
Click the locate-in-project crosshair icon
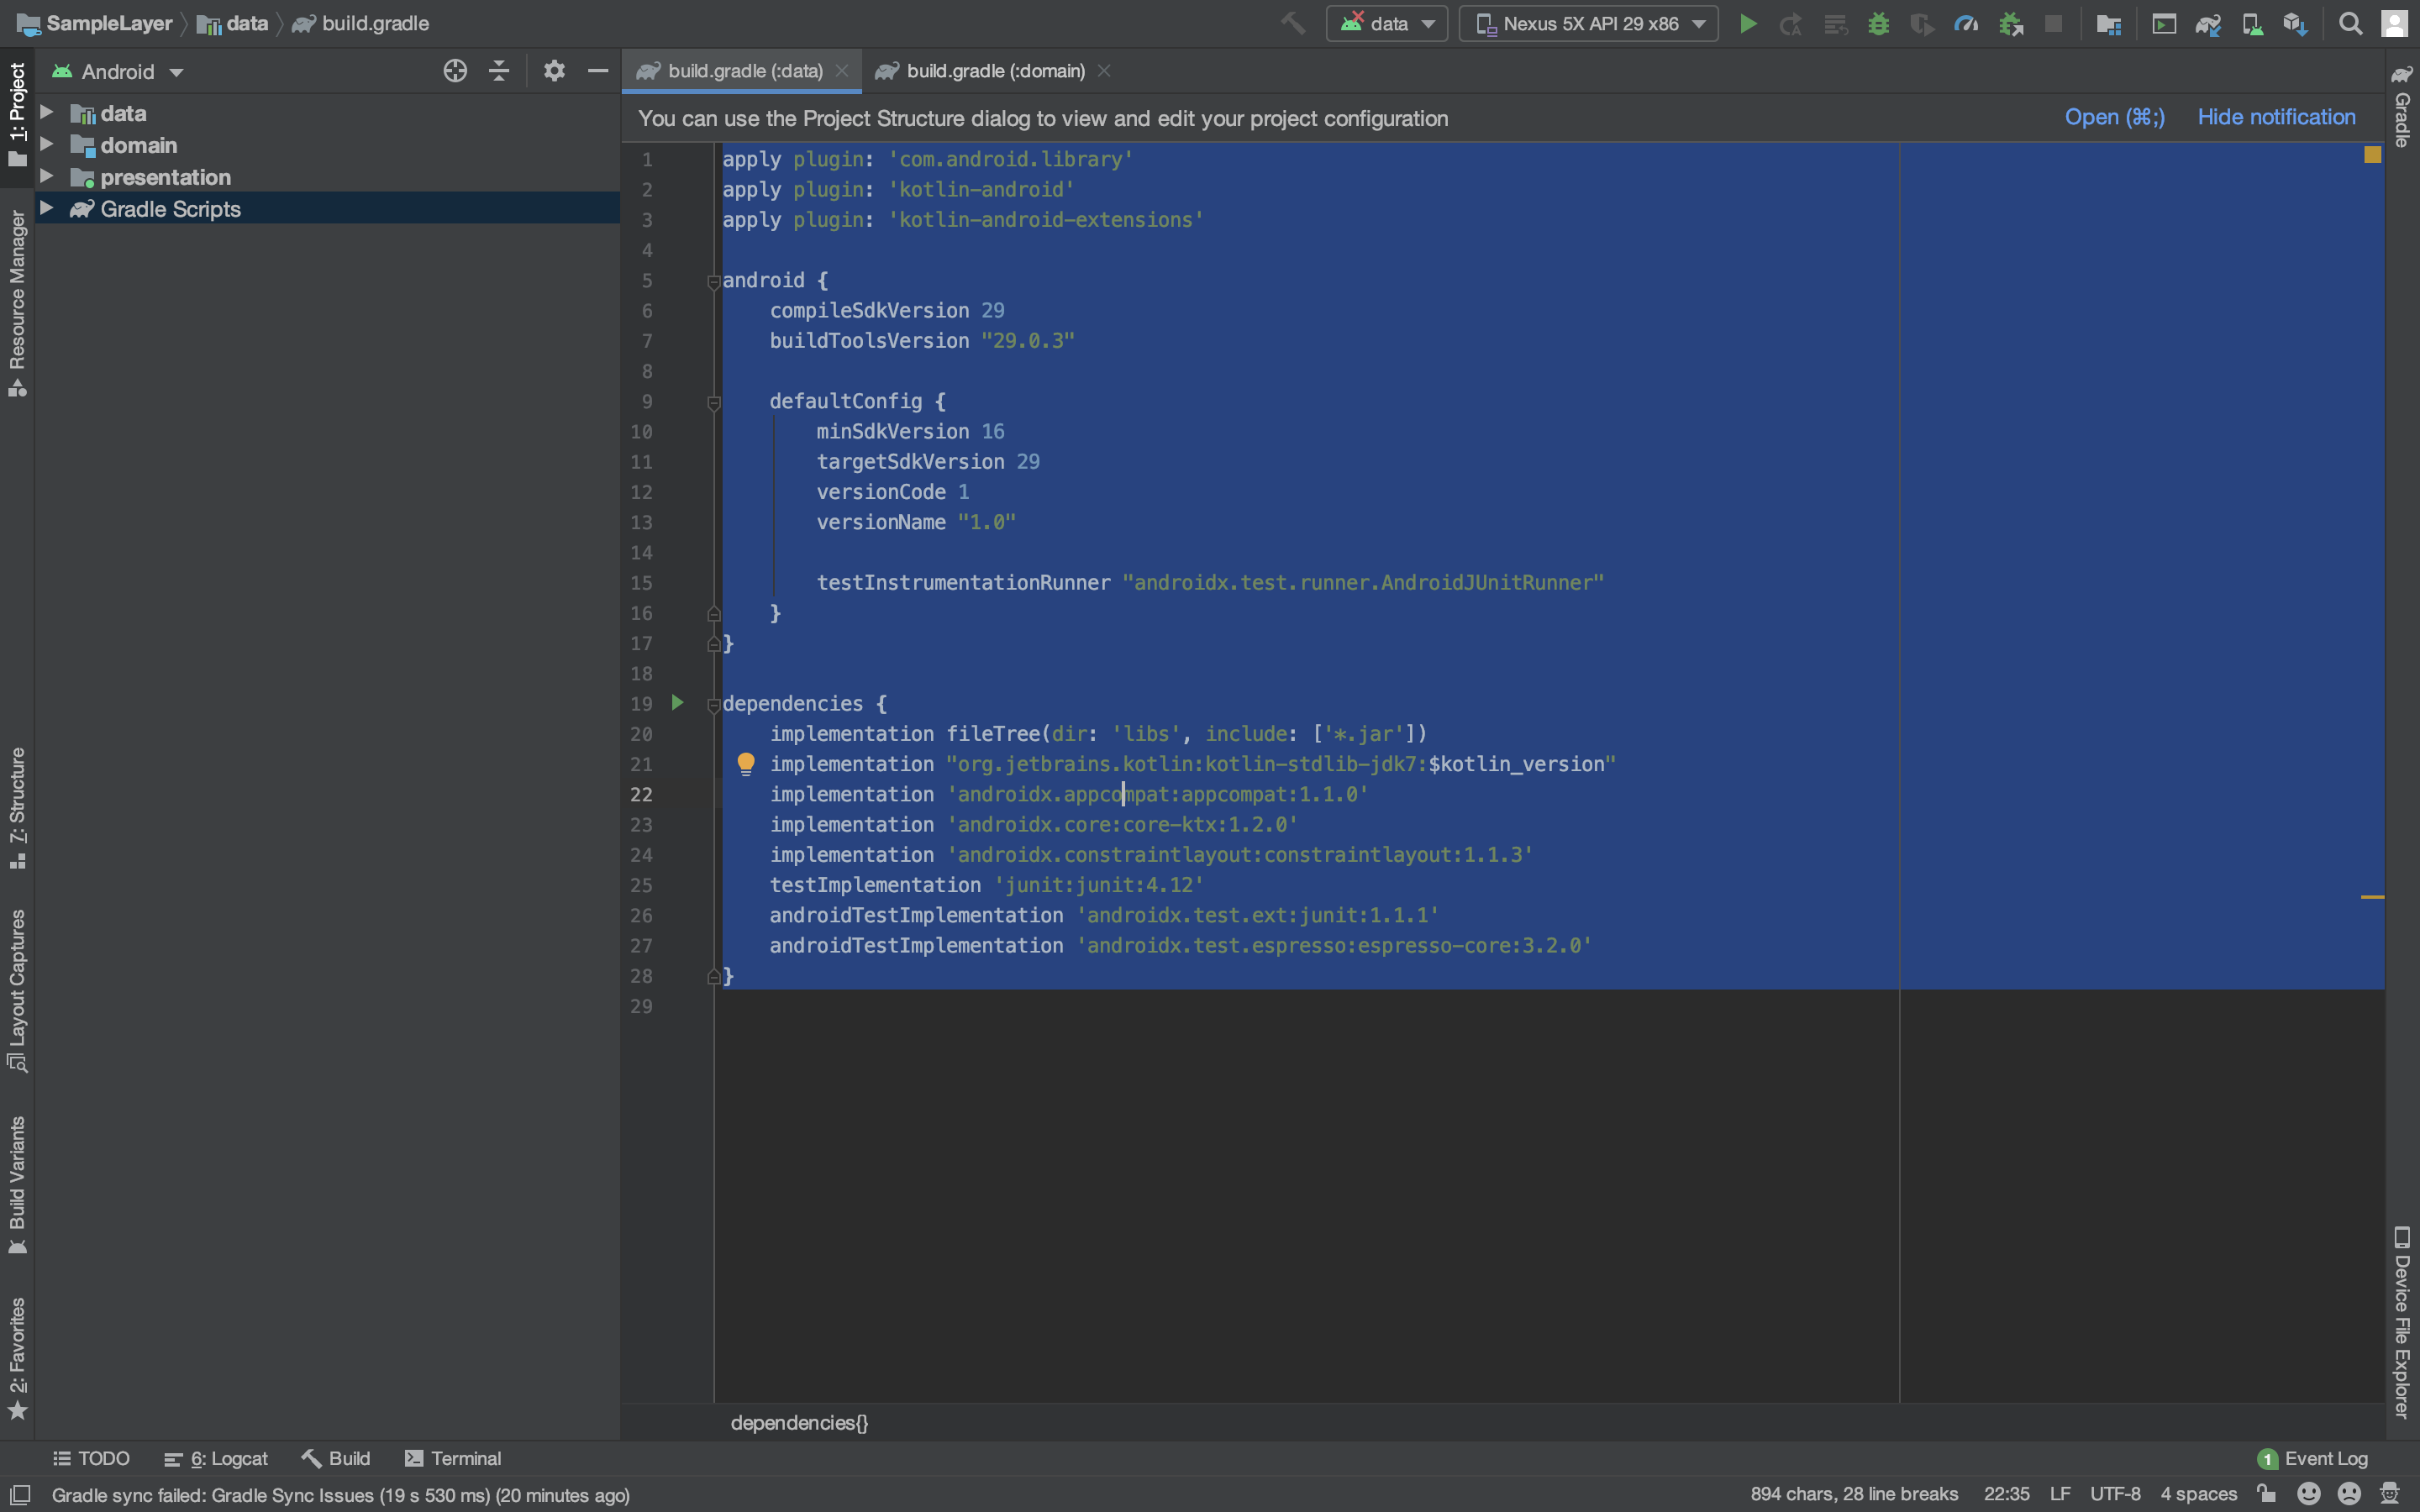[455, 71]
